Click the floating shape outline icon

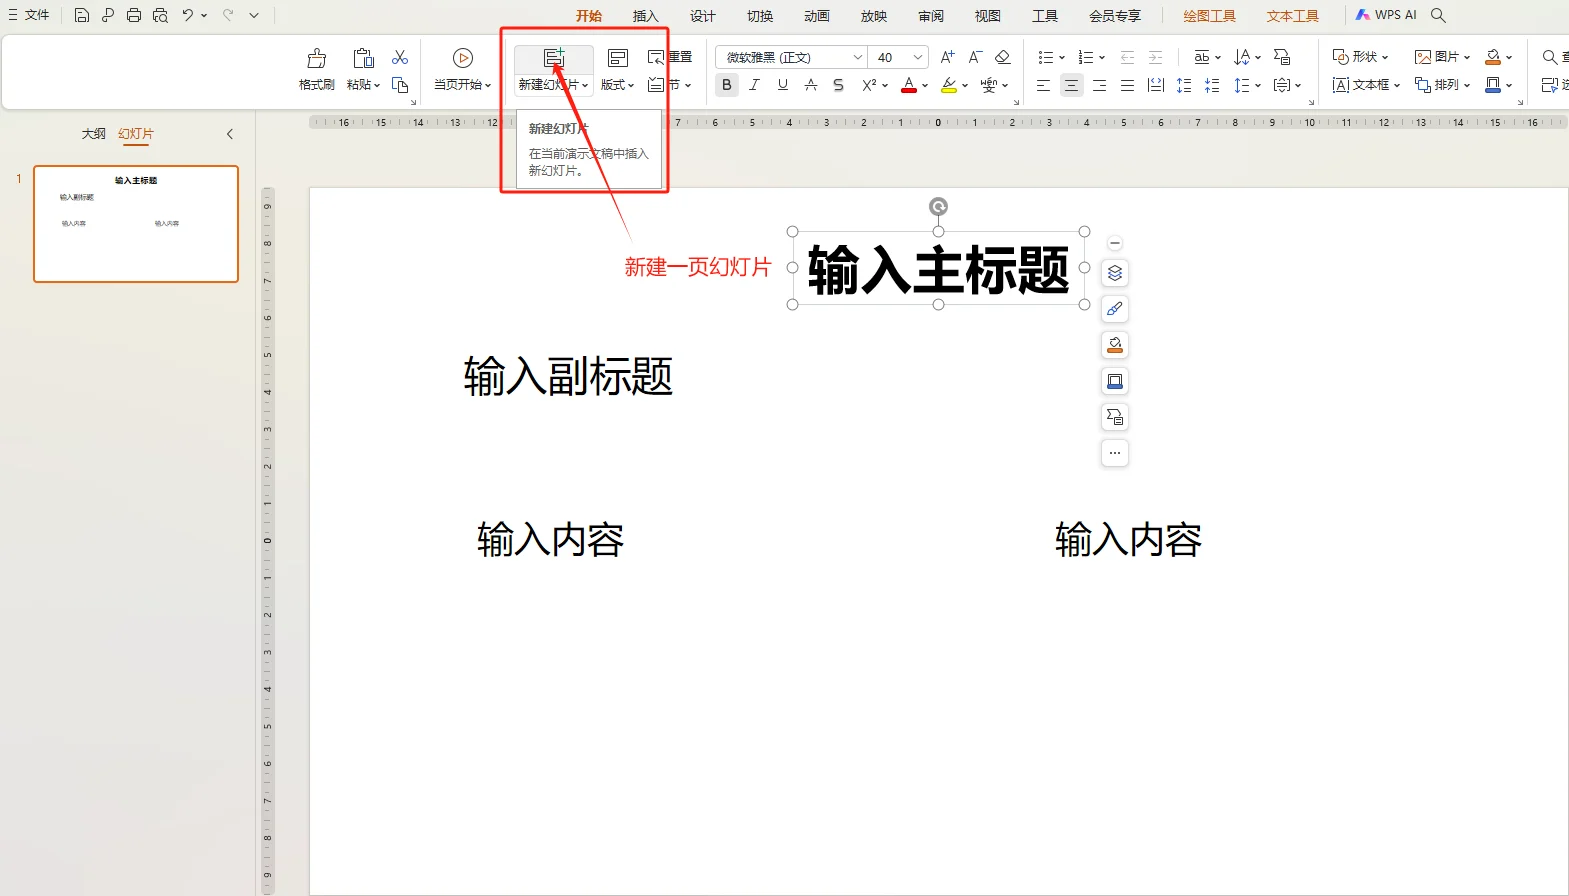[x=1115, y=381]
